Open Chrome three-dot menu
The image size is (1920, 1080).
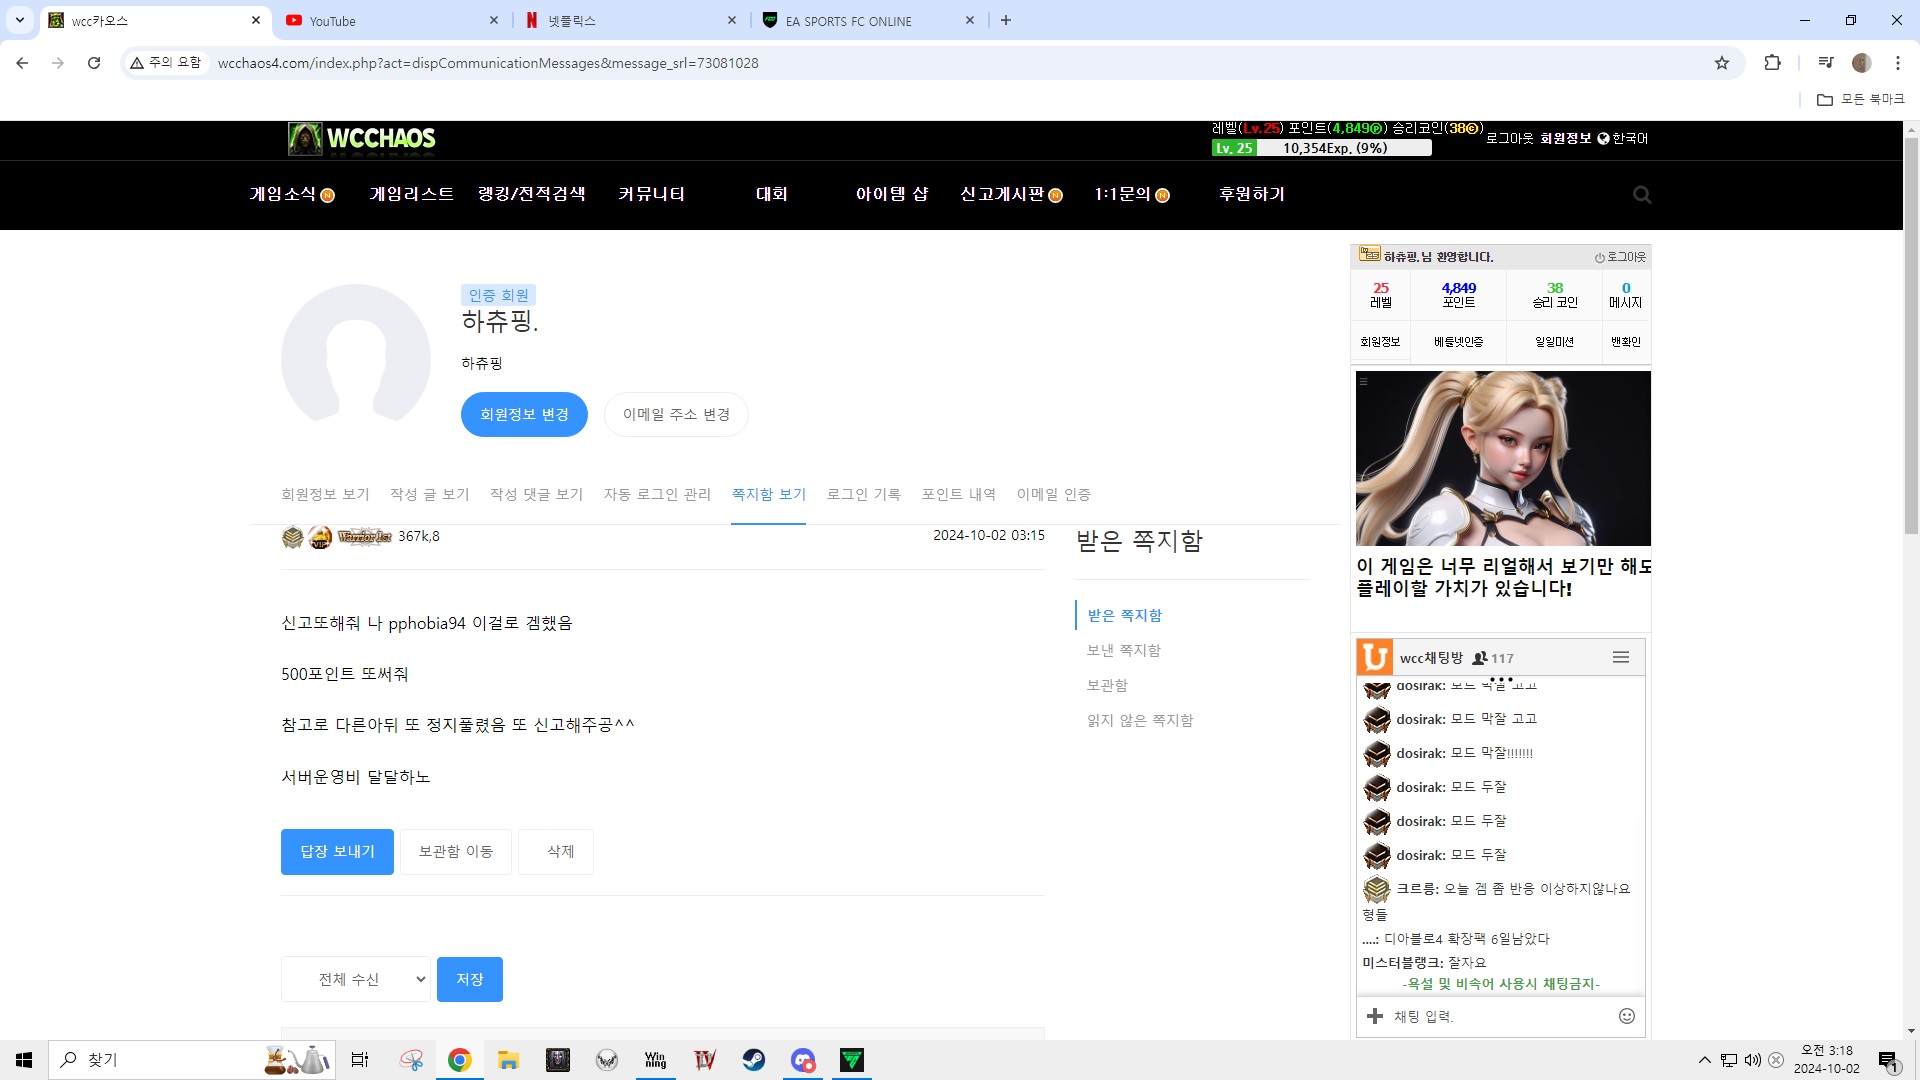(x=1897, y=63)
